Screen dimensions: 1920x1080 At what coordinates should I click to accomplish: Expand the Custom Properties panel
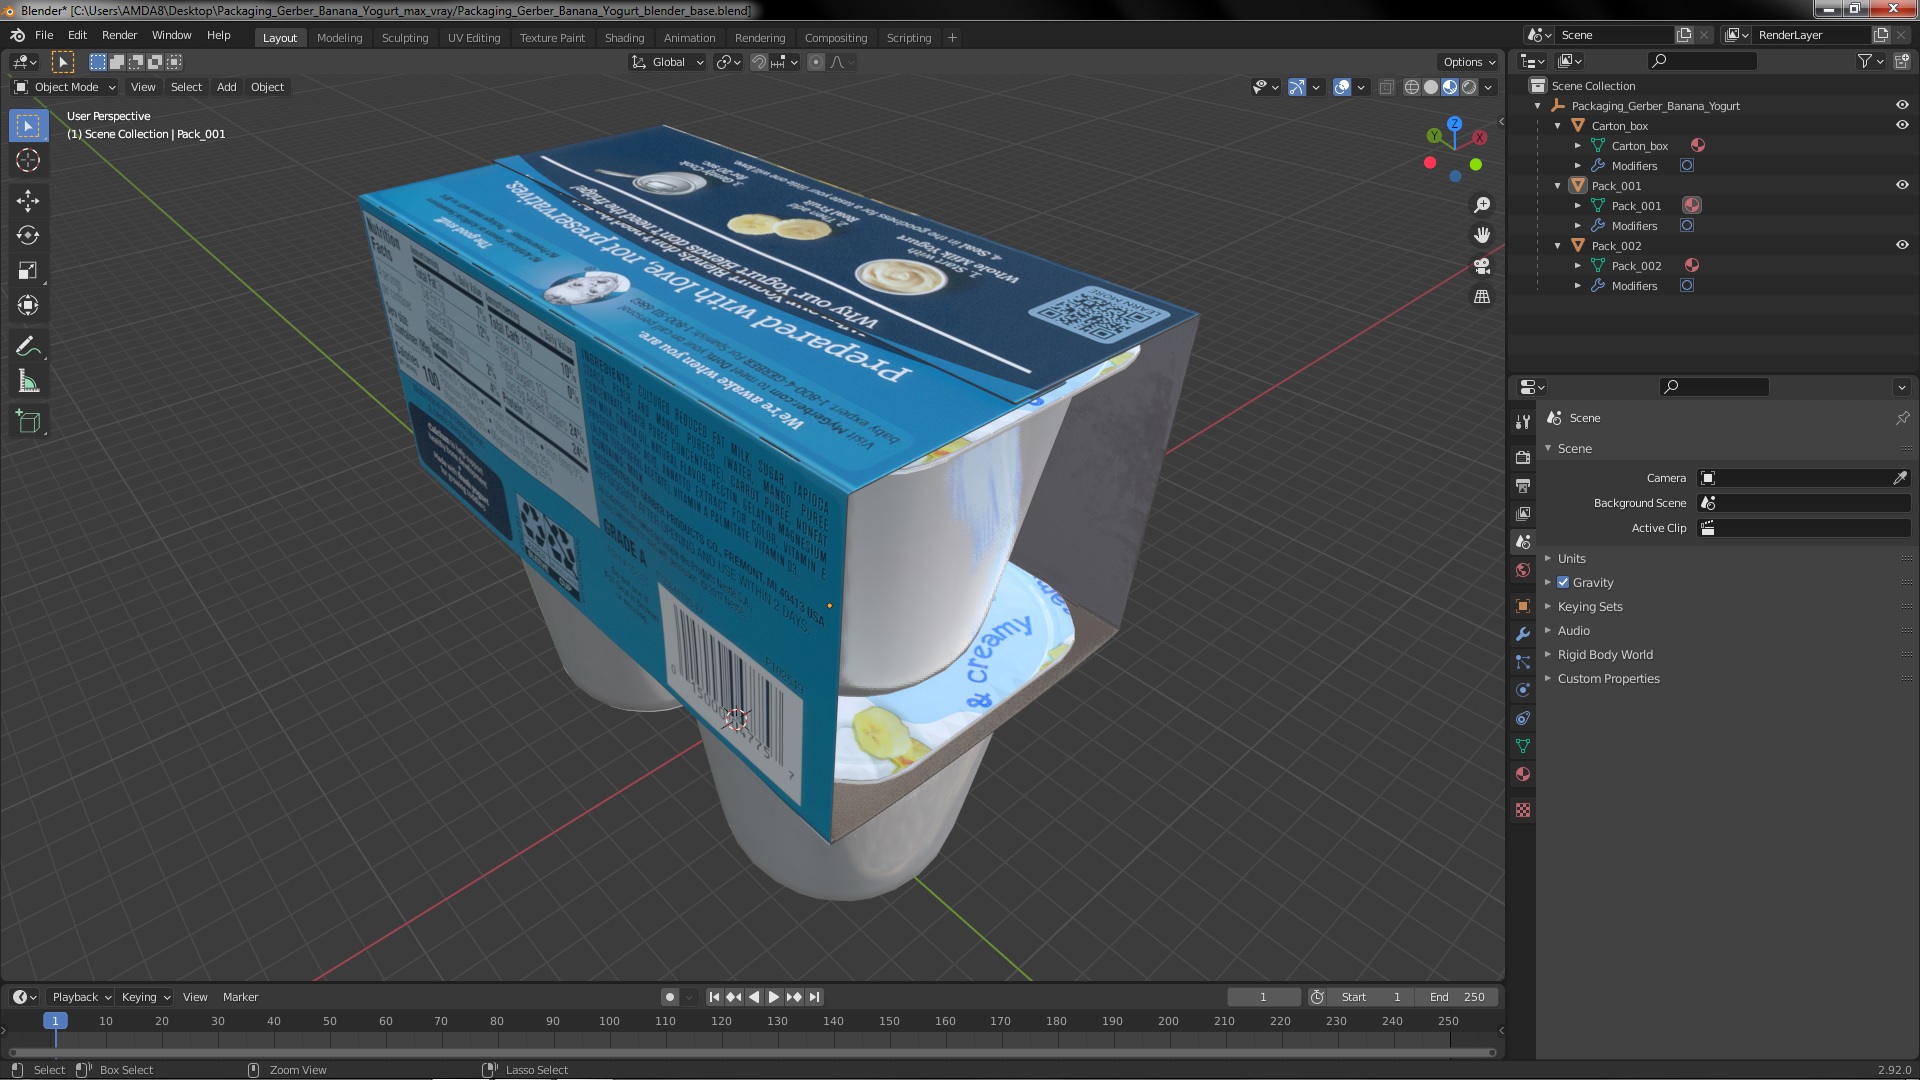[1608, 679]
